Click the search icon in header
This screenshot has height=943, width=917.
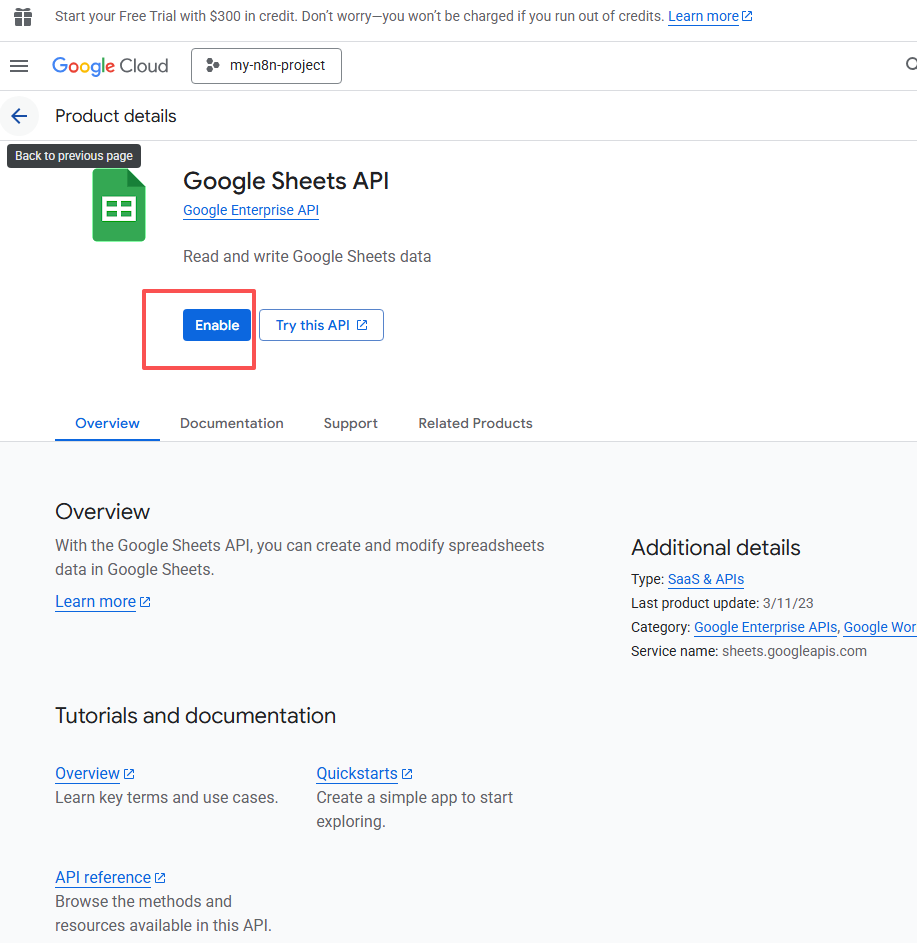point(910,66)
